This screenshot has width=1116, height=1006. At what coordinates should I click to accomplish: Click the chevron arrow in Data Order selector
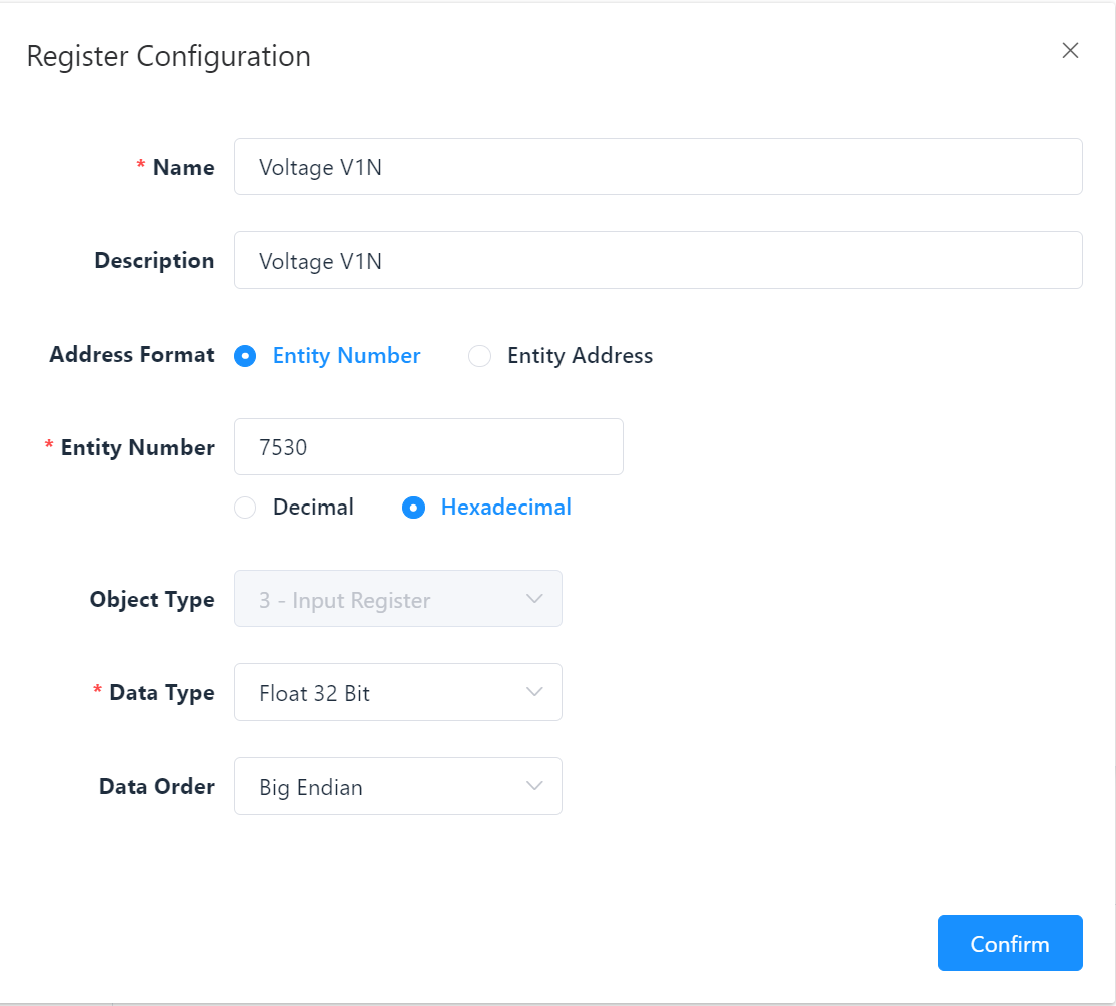[x=534, y=786]
